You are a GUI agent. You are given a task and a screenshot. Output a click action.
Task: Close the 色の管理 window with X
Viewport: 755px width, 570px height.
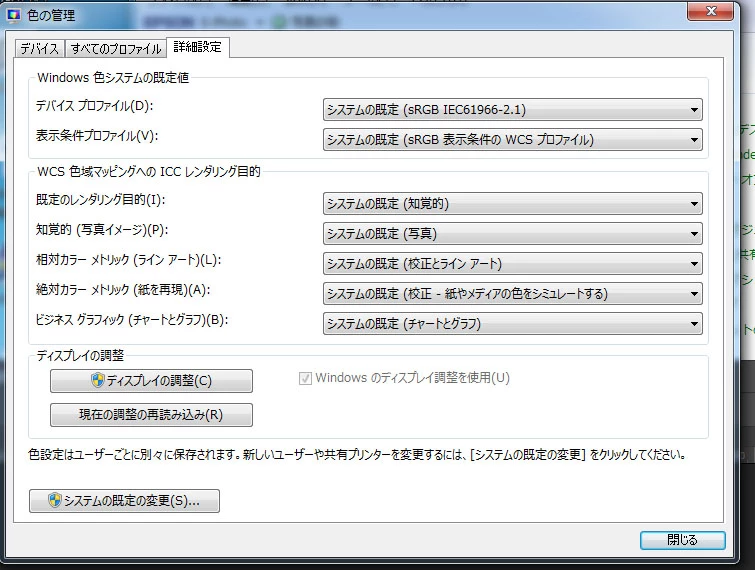click(x=711, y=11)
